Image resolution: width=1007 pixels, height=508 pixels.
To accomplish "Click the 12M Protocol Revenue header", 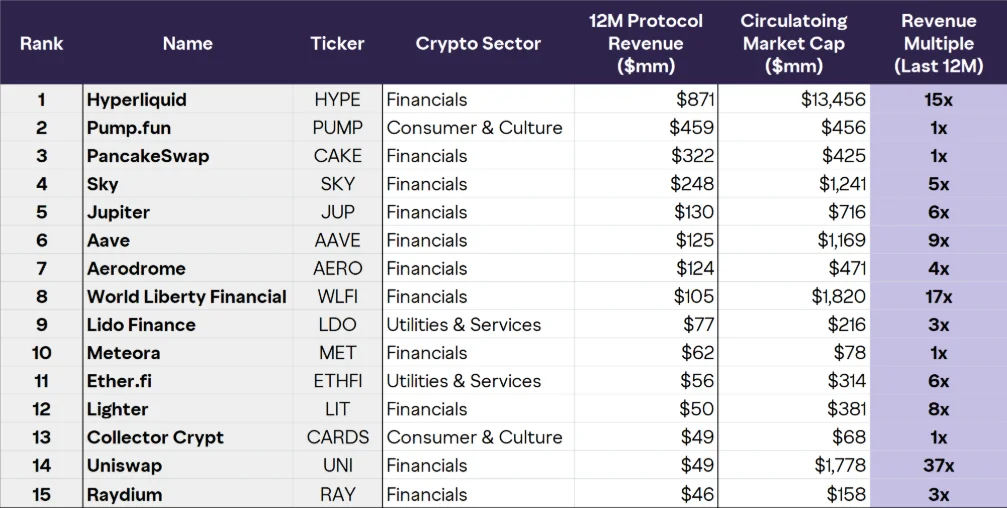I will (646, 44).
